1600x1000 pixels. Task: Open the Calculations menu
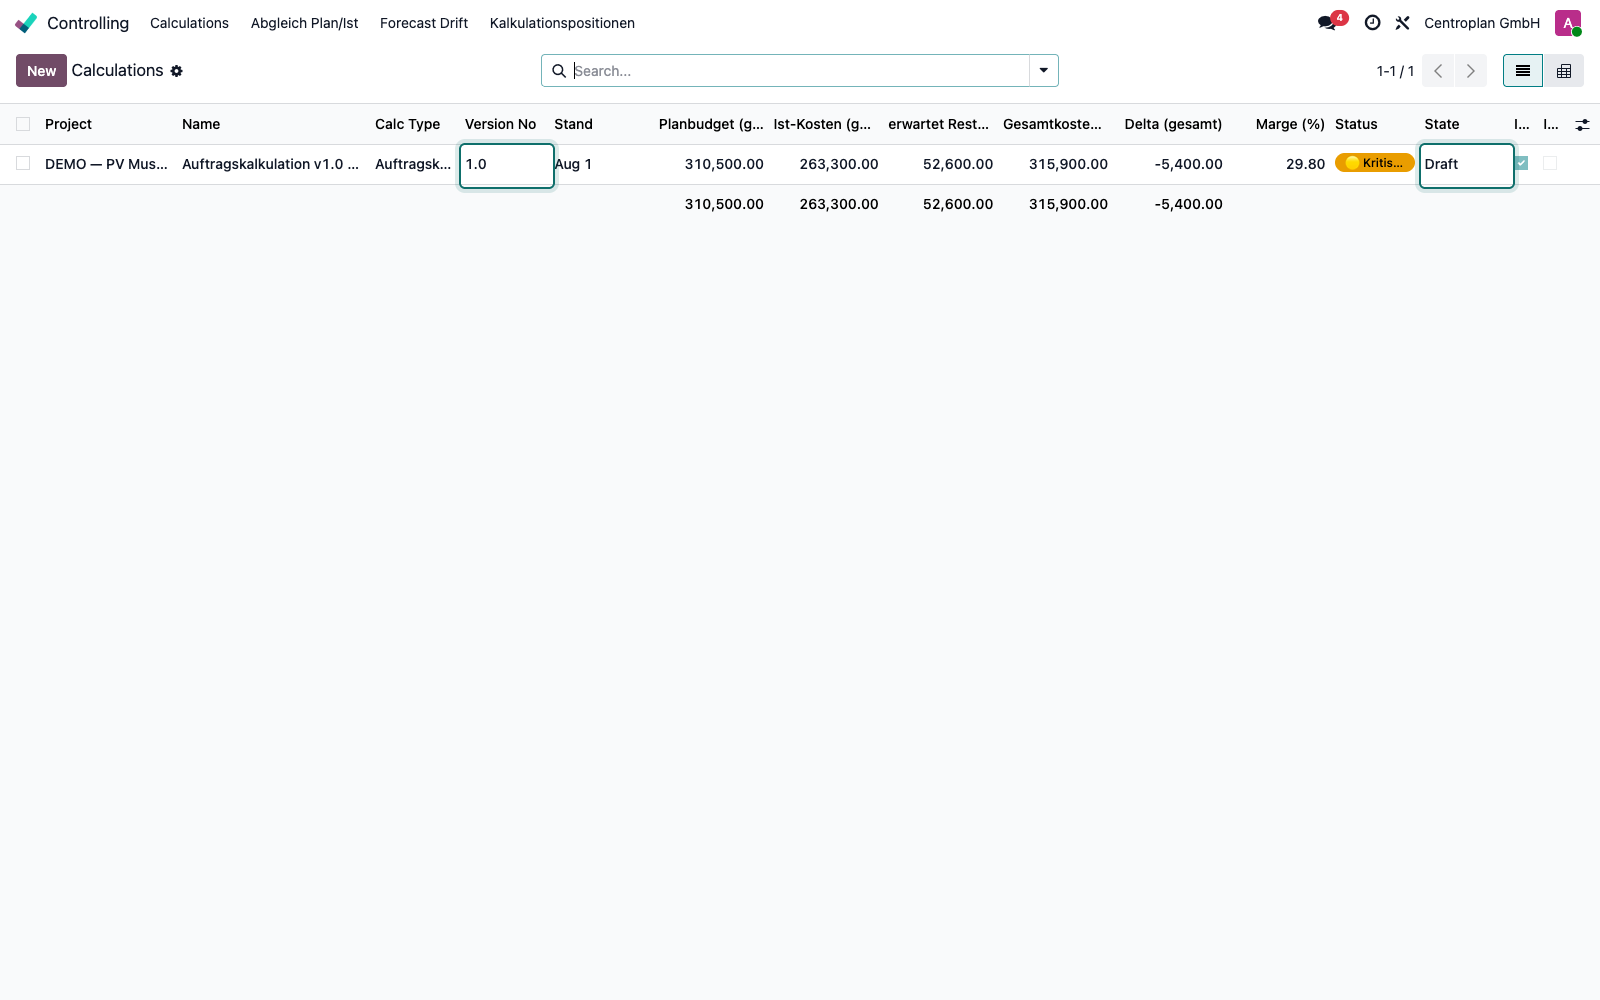tap(189, 23)
